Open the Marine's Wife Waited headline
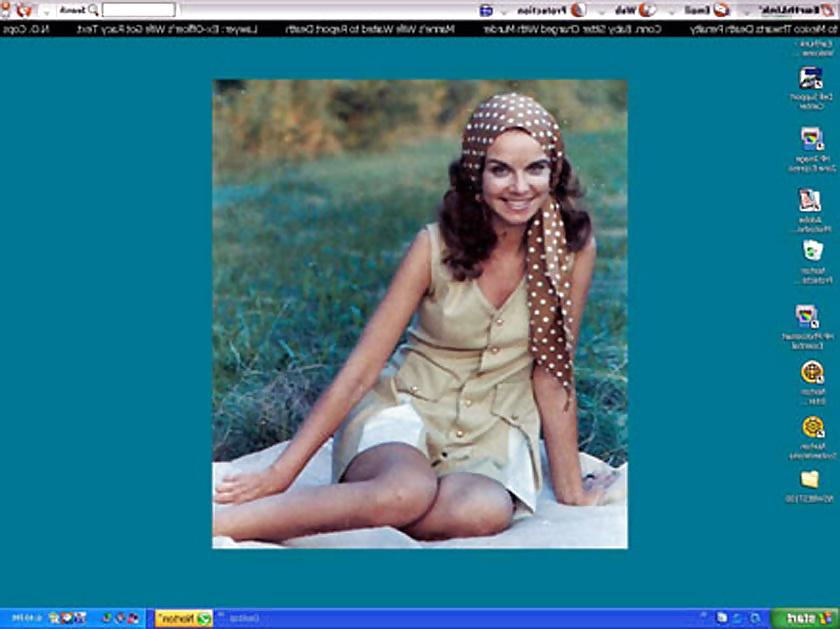 coord(369,29)
